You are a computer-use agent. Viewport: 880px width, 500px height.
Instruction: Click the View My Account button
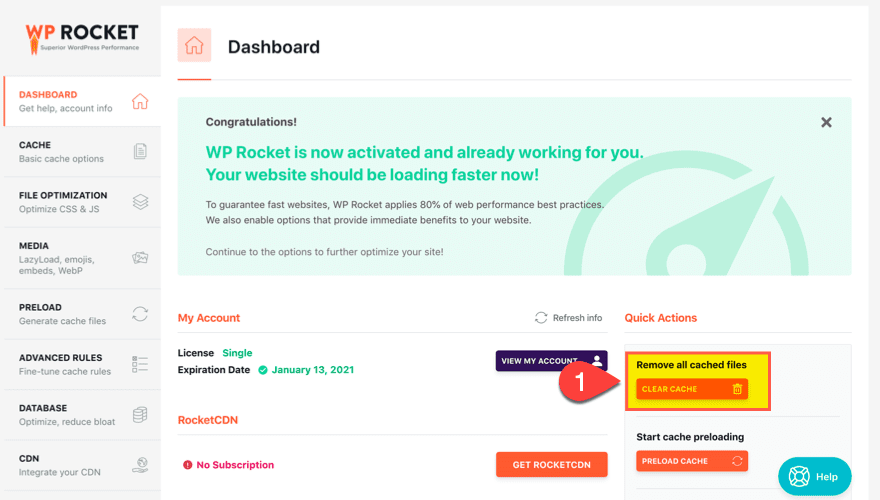point(551,361)
